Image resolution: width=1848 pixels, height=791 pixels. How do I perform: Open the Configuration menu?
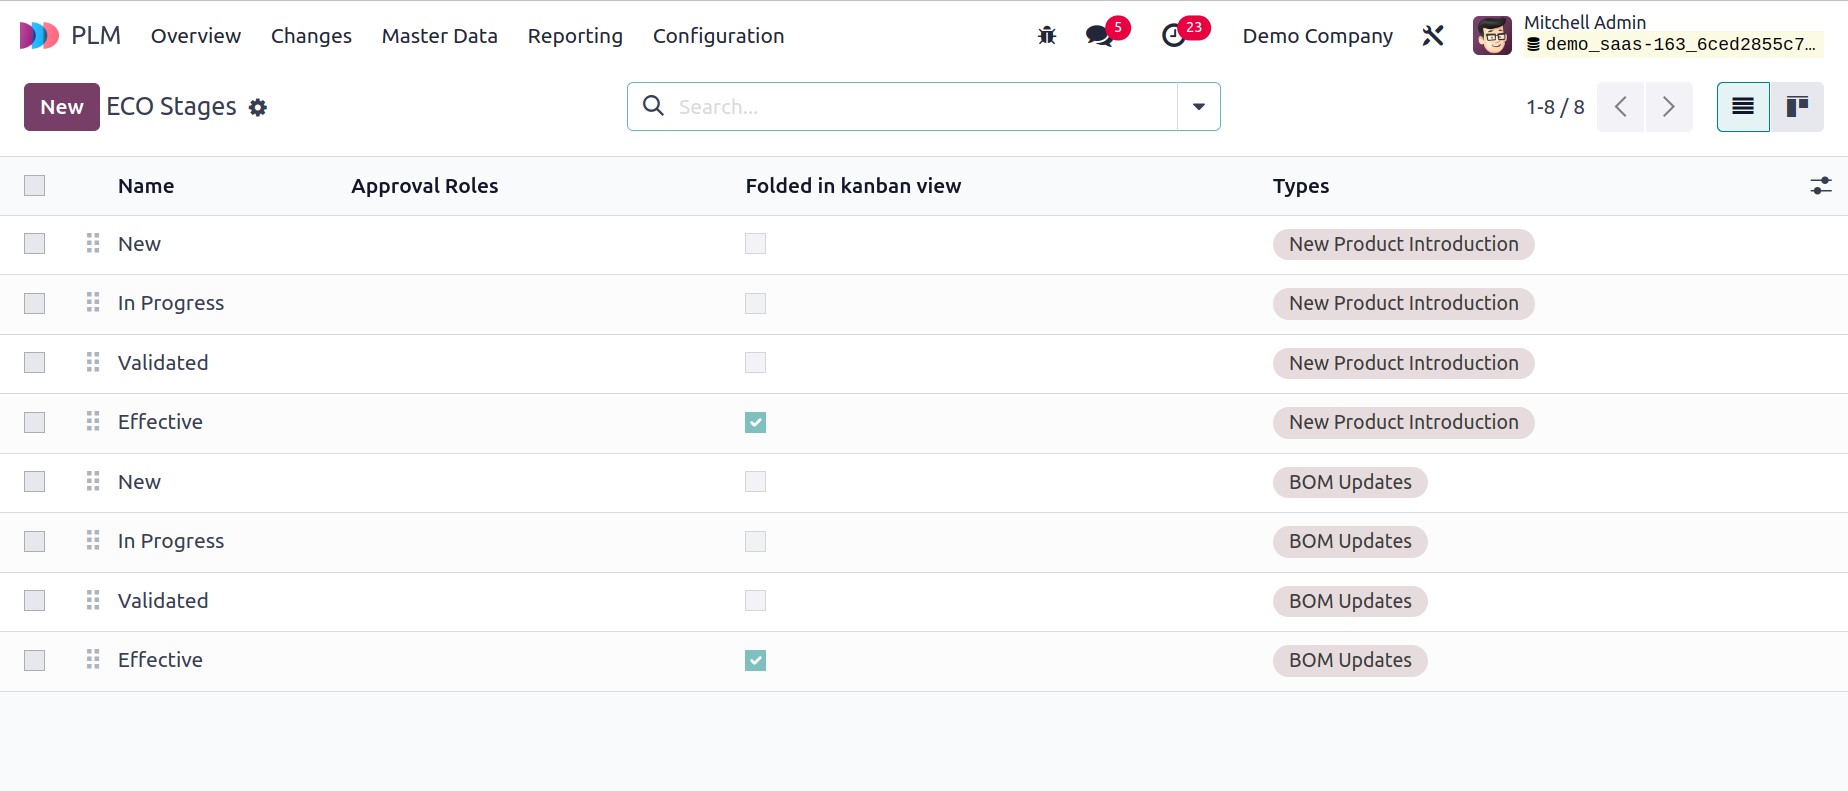(718, 36)
